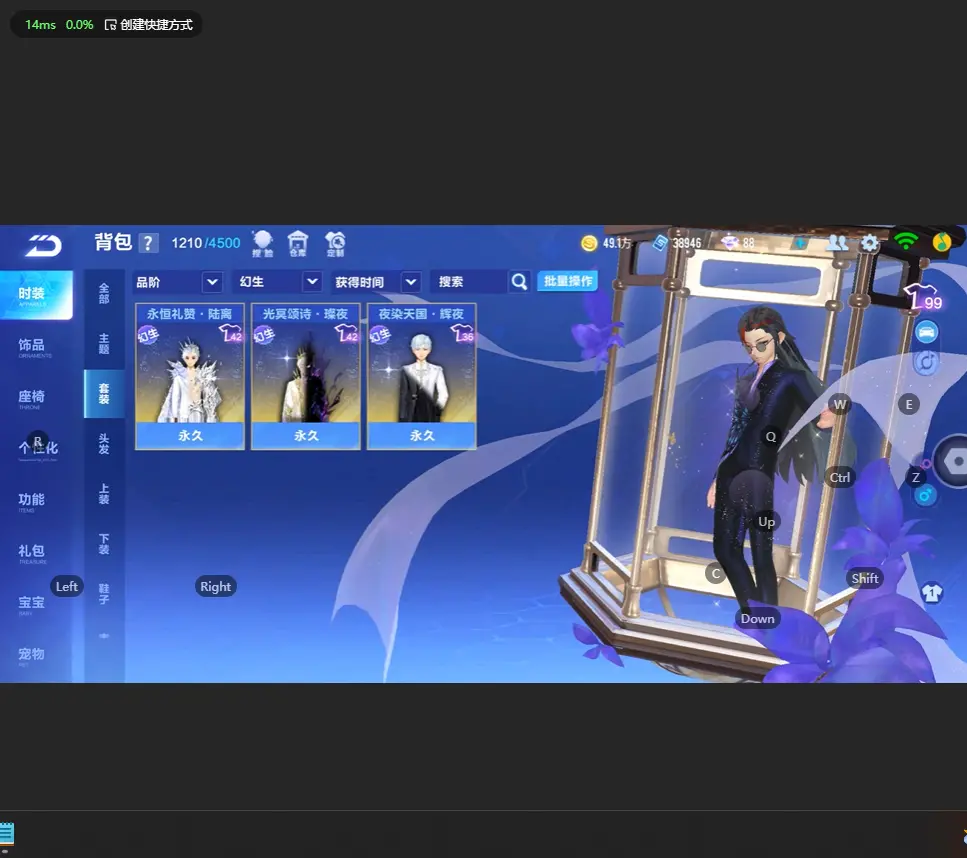Click the shirt 42 badge on 光冥颂诗·璨夜 card
The height and width of the screenshot is (858, 967).
[347, 334]
